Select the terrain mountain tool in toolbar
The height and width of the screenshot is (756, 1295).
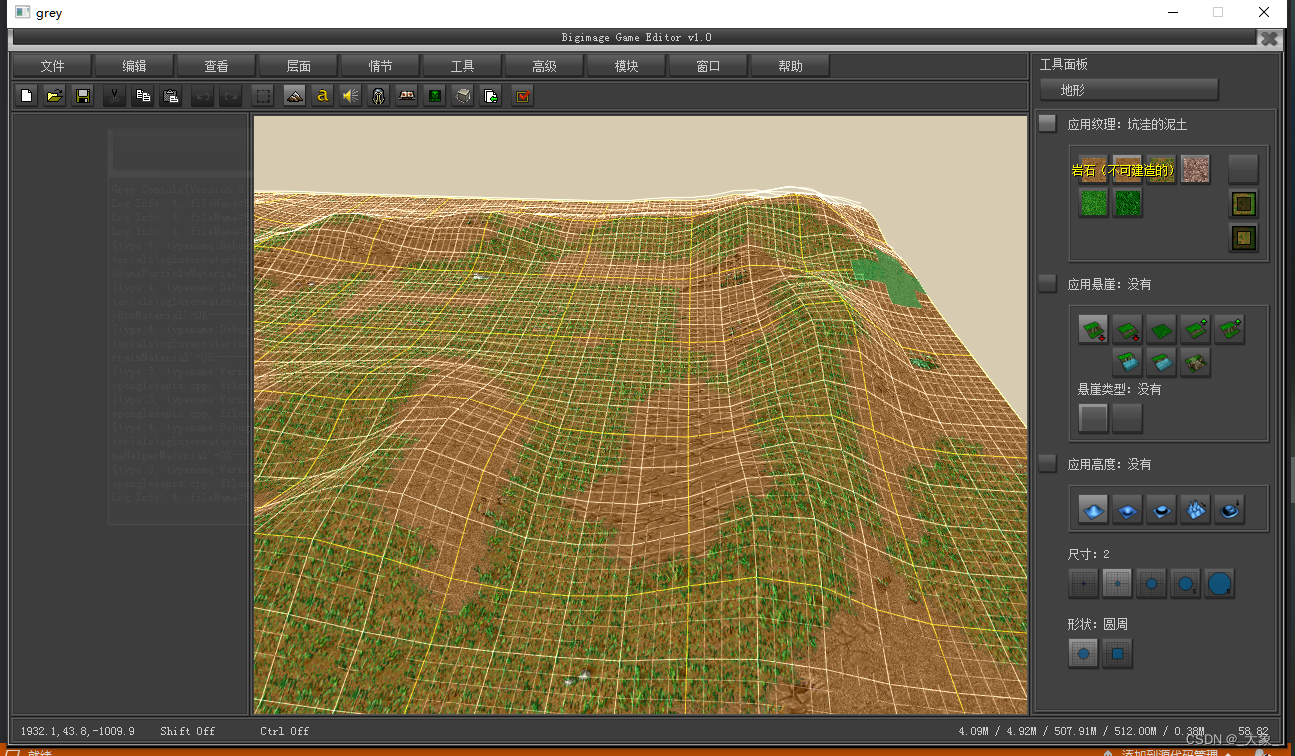click(294, 96)
